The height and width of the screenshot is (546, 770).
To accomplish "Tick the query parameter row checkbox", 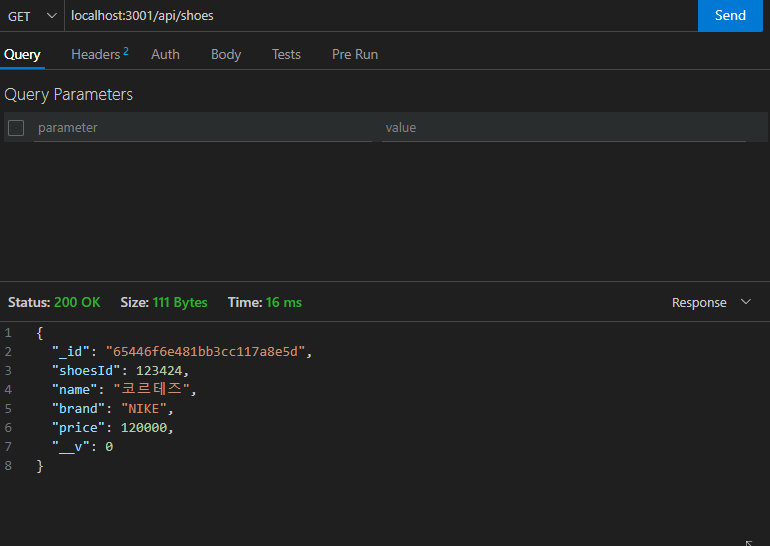I will (x=16, y=128).
